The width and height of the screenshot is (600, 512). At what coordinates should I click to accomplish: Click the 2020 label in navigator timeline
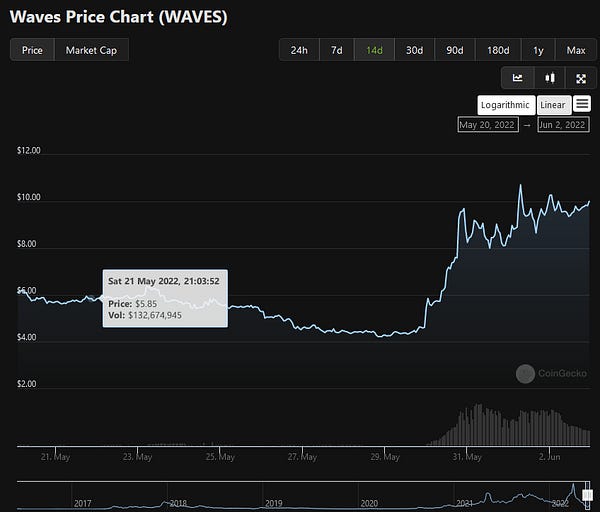[x=369, y=503]
